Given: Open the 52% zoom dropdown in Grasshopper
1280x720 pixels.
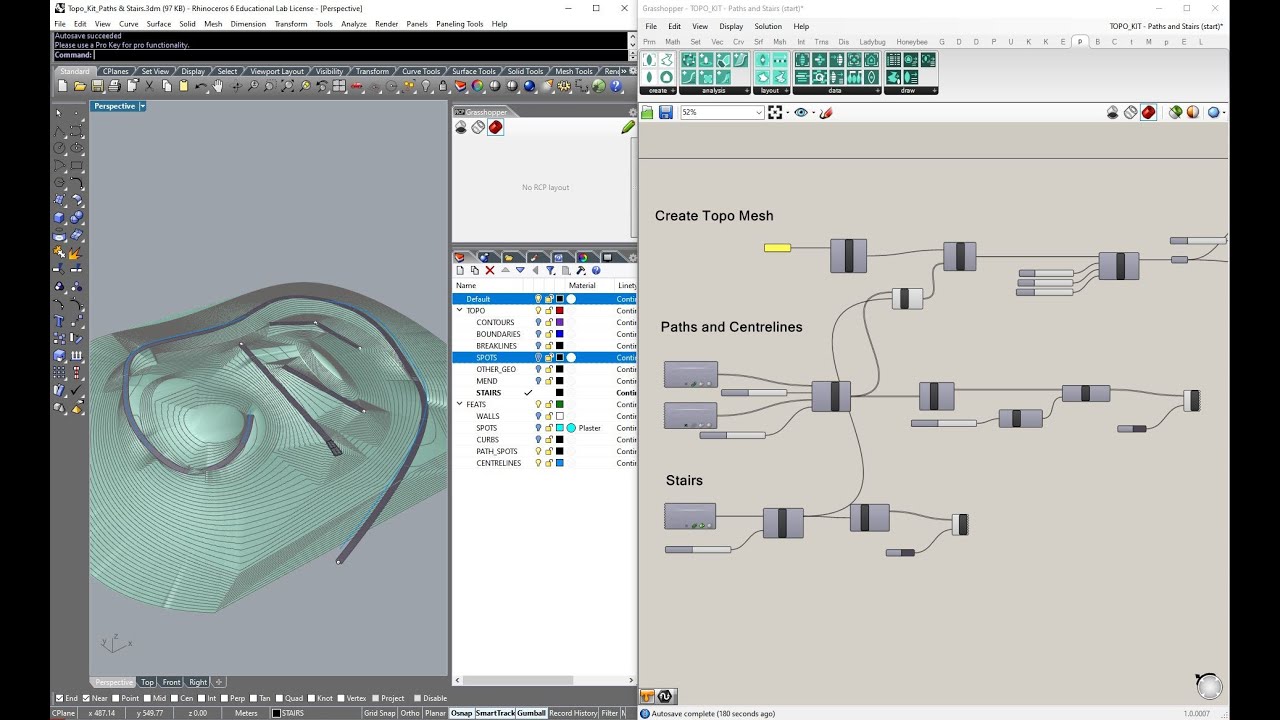Looking at the screenshot, I should [759, 113].
